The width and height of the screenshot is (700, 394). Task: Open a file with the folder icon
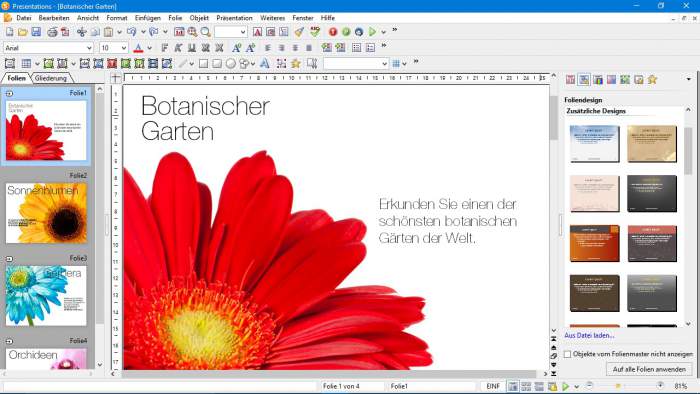tap(23, 32)
